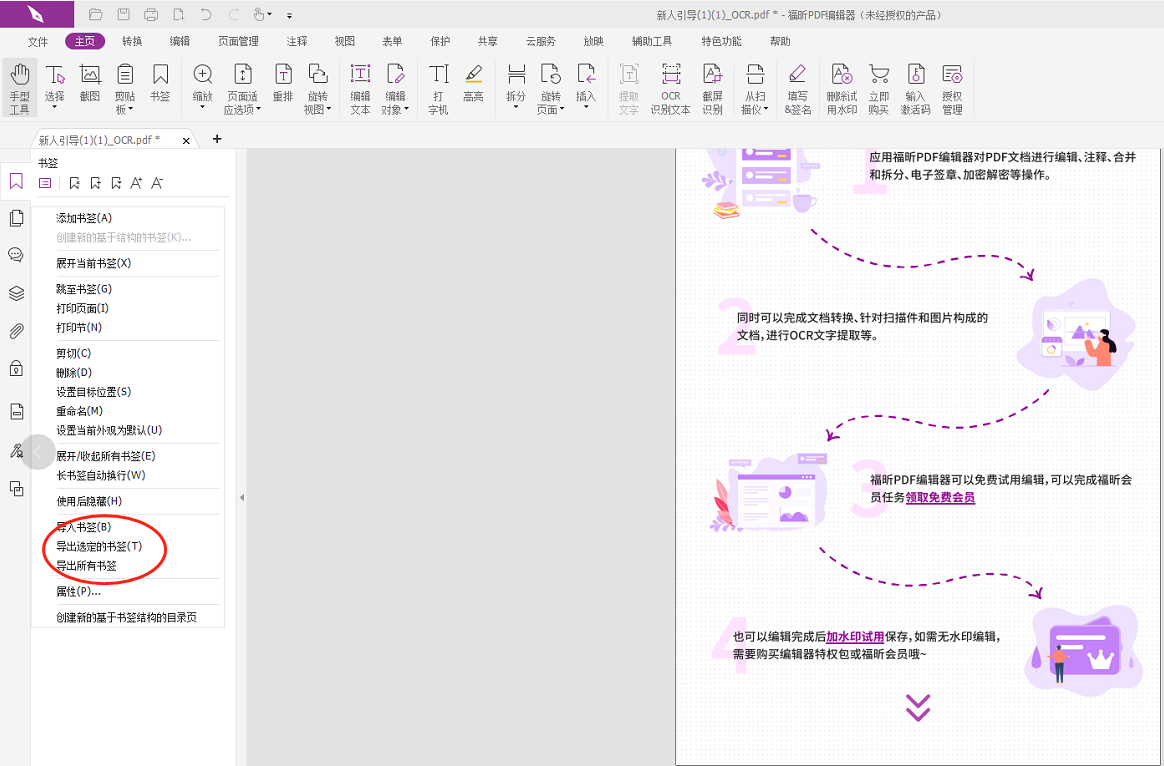1164x766 pixels.
Task: Toggle 使用后隐藏 hide after use option
Action: click(89, 501)
